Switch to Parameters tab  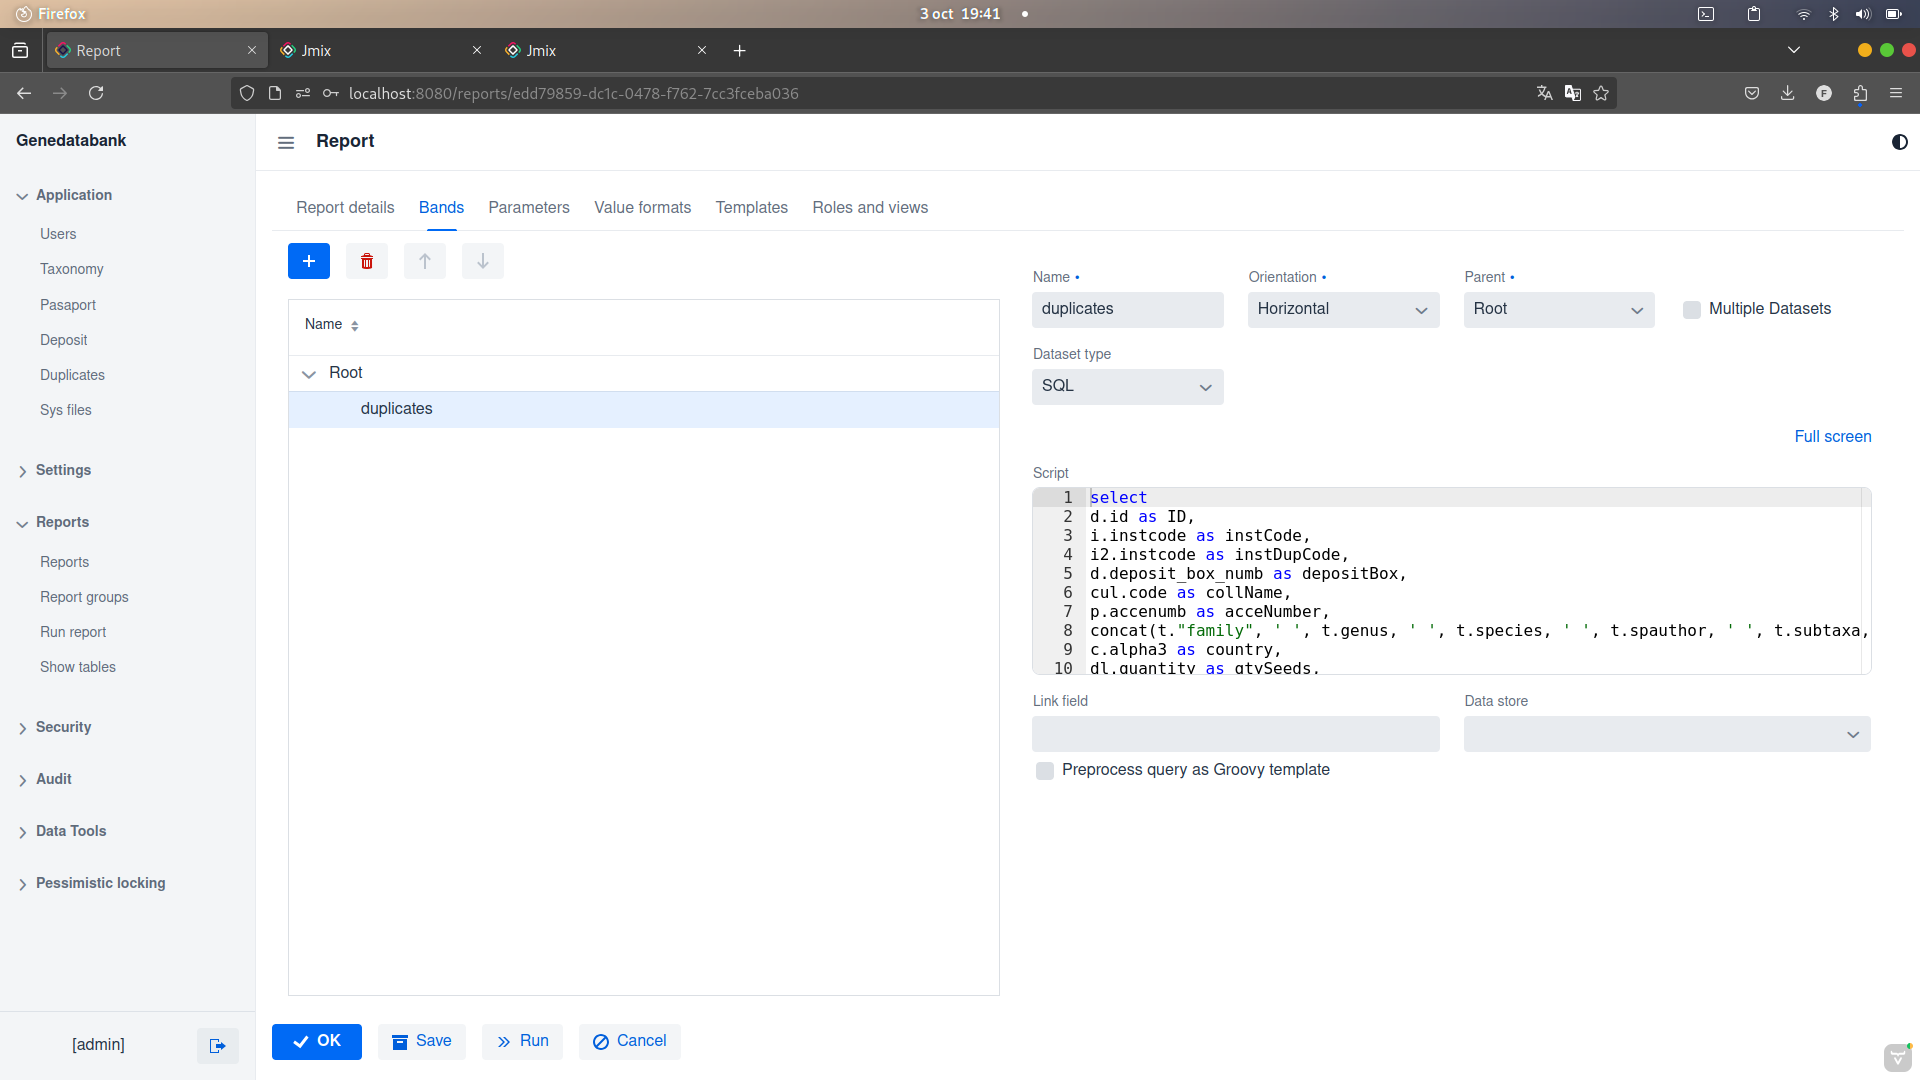[529, 207]
